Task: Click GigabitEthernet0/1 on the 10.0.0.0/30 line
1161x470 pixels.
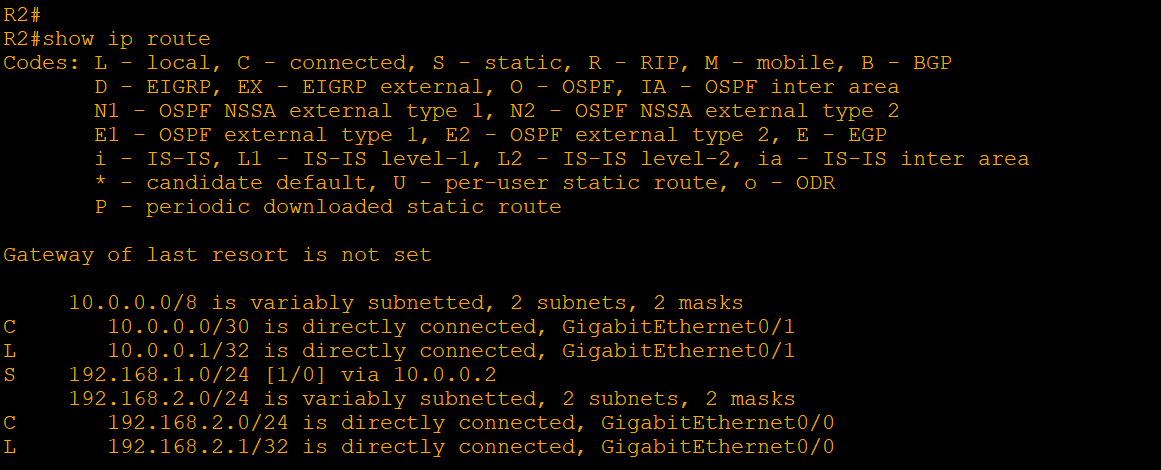Action: (x=679, y=327)
